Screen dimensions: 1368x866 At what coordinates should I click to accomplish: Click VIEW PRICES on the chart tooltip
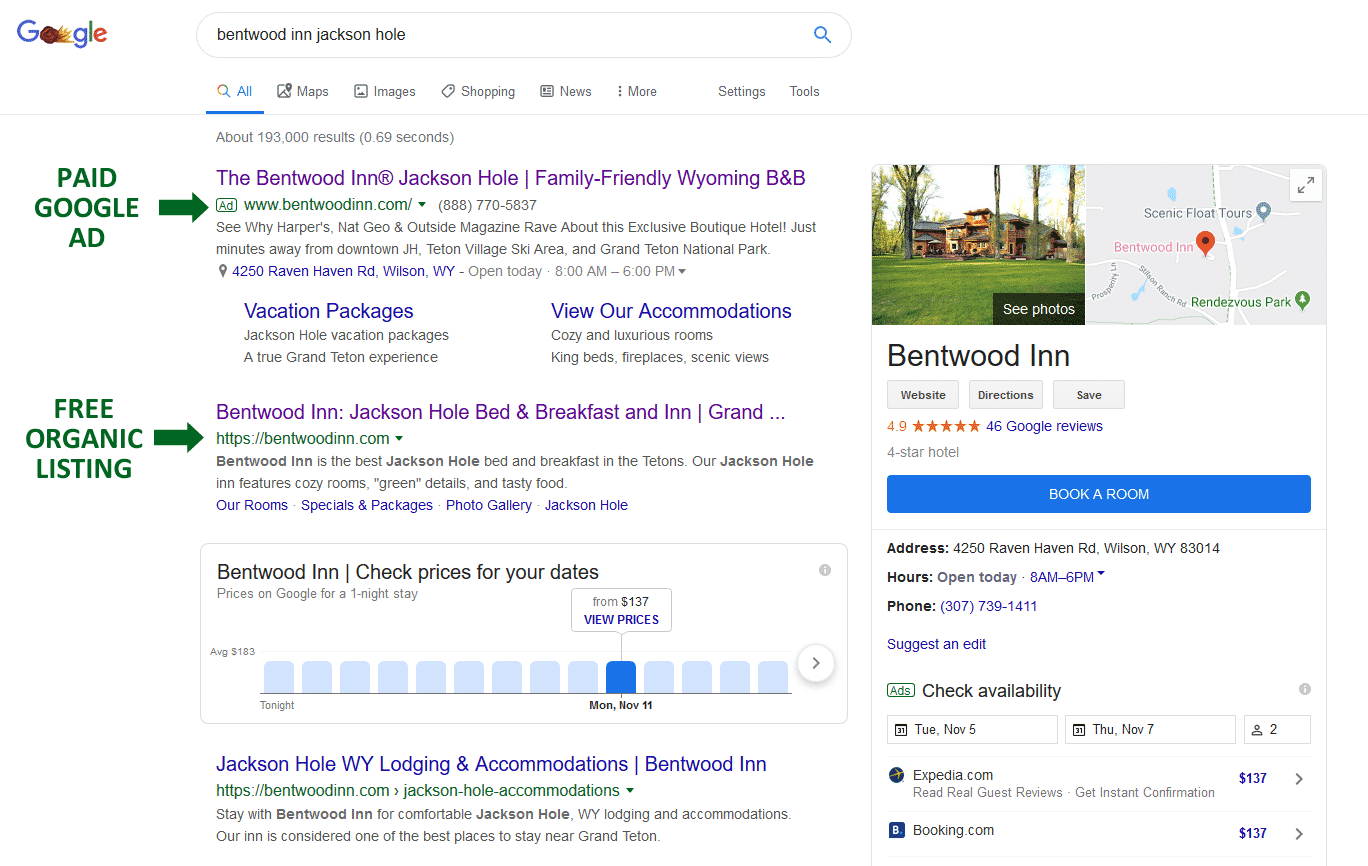click(621, 620)
